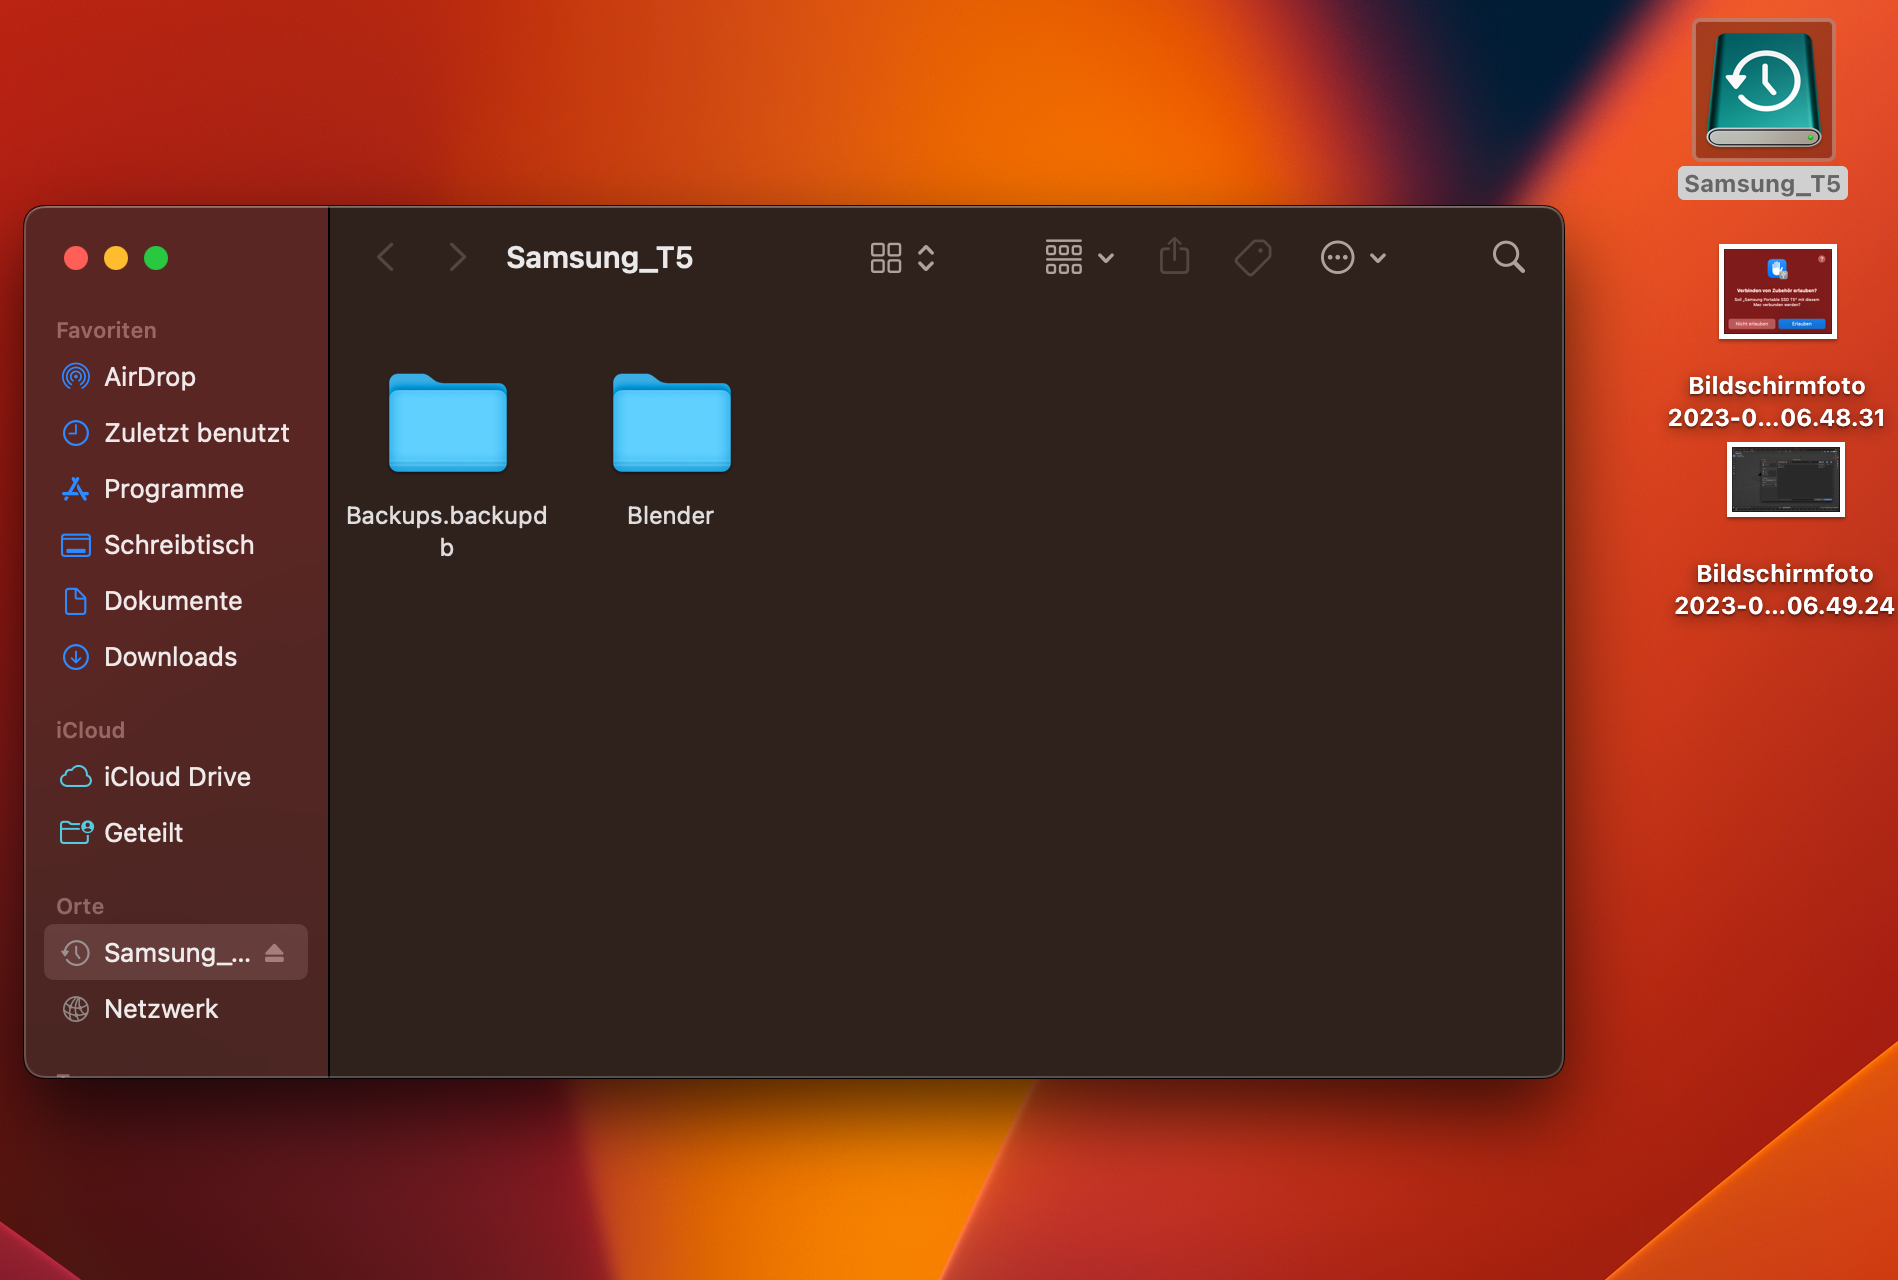Eject the Samsung drive from the sidebar
Screen dimensions: 1898x1280
click(275, 953)
